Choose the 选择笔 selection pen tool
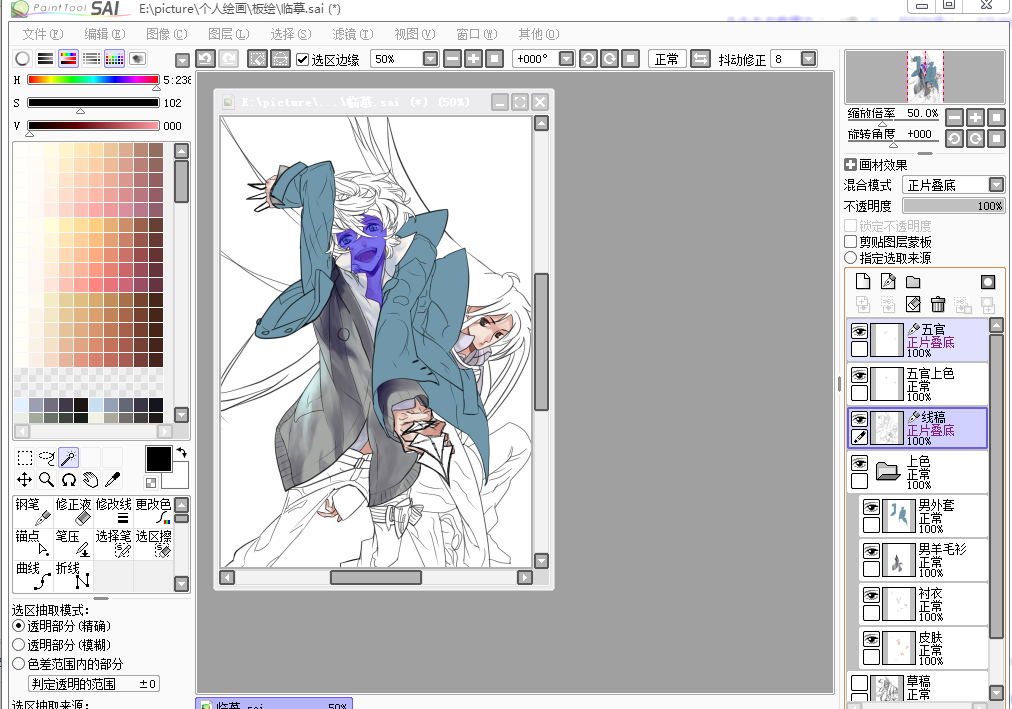1012x709 pixels. pyautogui.click(x=113, y=544)
